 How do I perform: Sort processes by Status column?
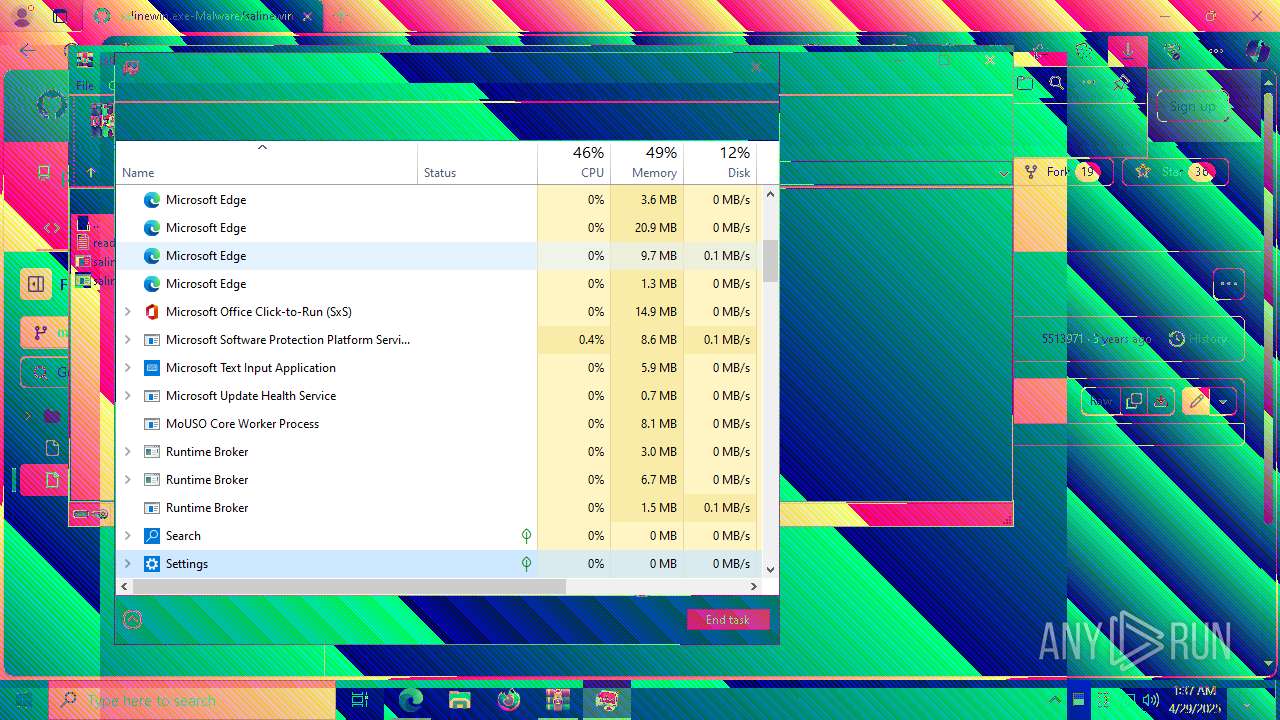[x=478, y=163]
